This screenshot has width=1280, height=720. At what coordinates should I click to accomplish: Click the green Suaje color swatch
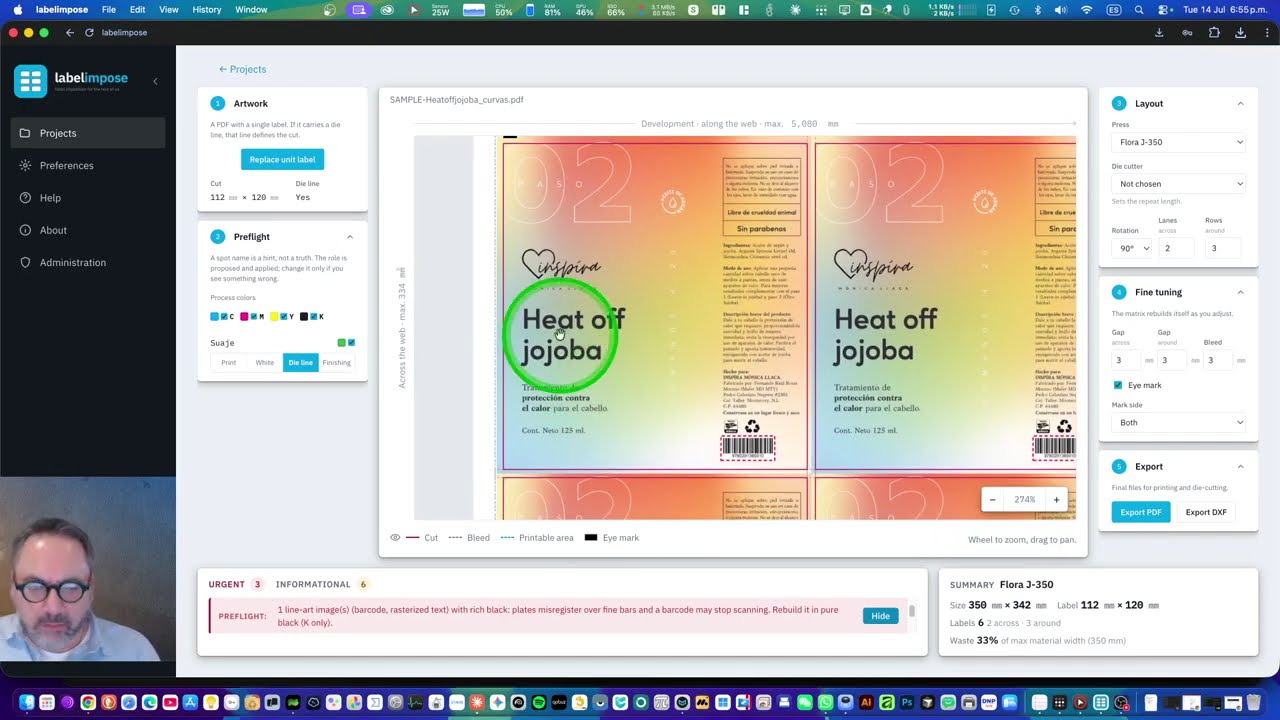341,343
